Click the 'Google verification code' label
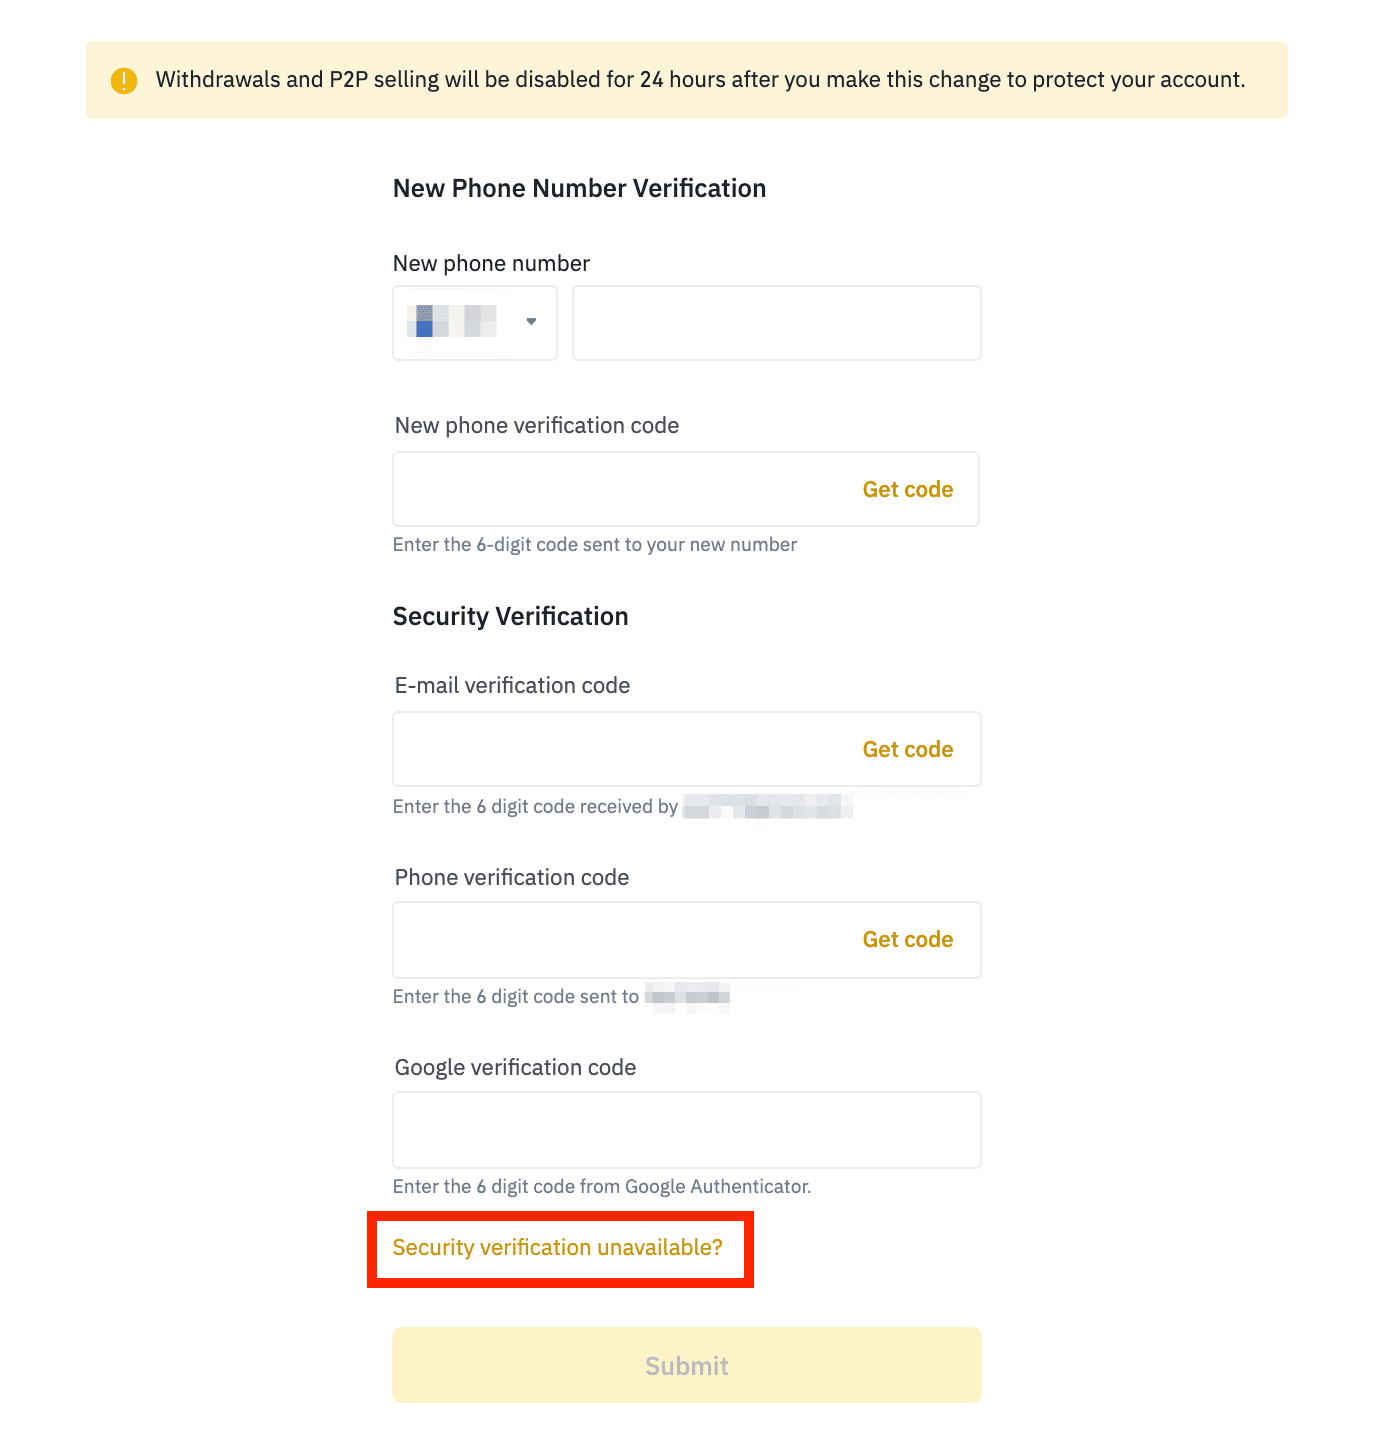Image resolution: width=1394 pixels, height=1444 pixels. click(x=515, y=1068)
